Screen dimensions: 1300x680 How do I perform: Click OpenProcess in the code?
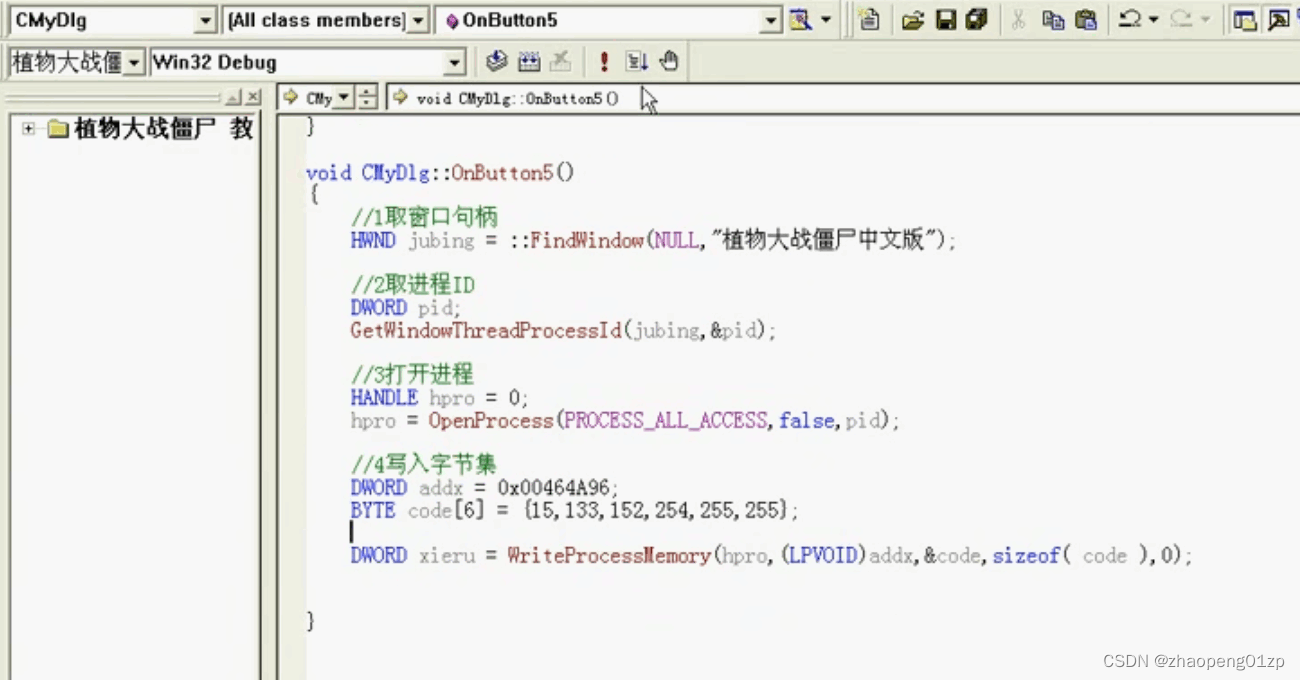click(491, 421)
